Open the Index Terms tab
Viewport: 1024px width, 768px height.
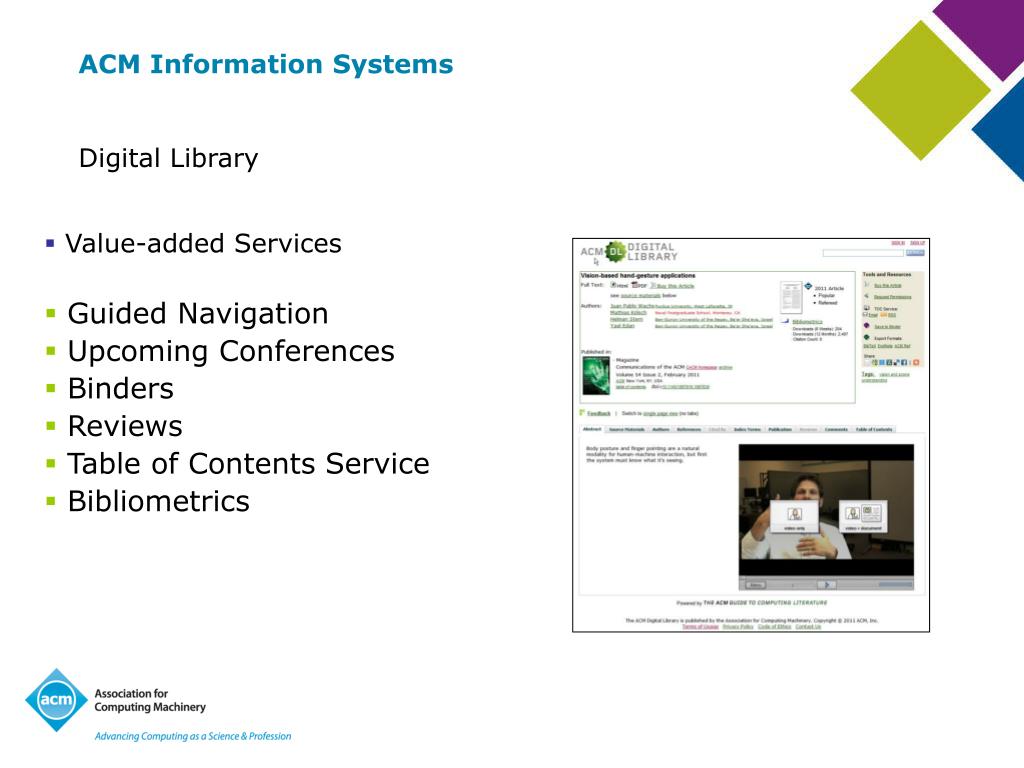click(747, 429)
